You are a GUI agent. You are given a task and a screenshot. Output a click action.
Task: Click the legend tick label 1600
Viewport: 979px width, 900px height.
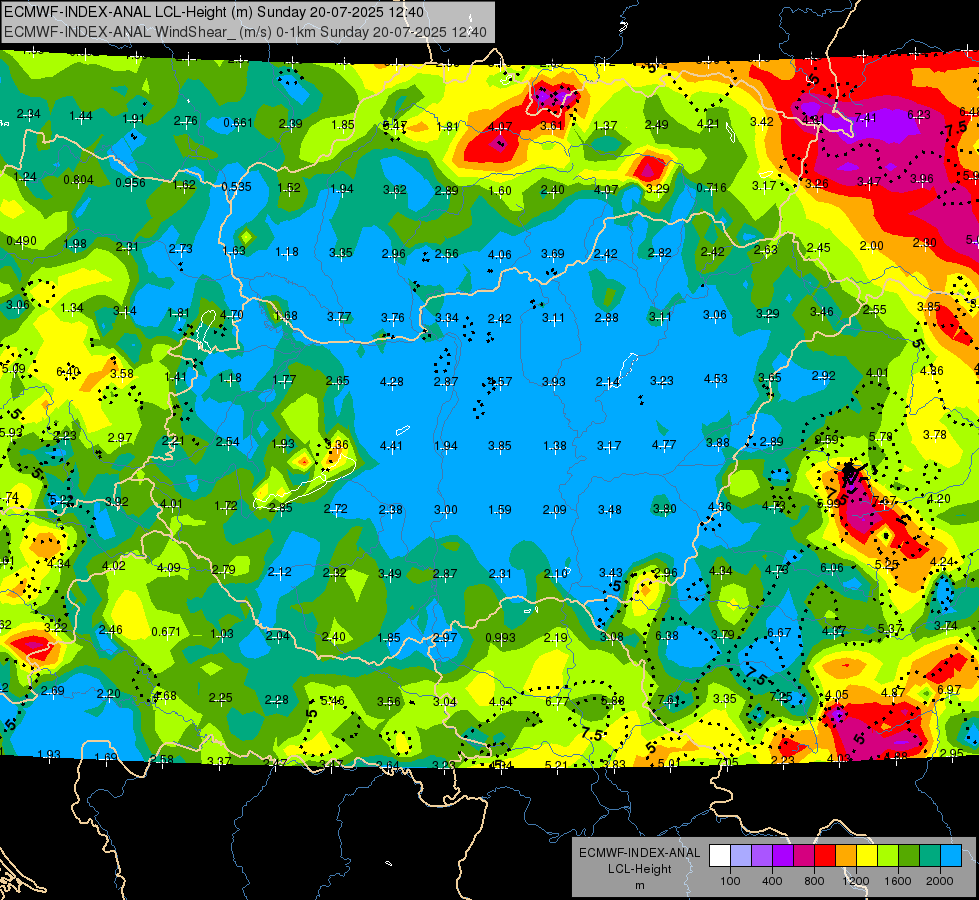pos(897,881)
